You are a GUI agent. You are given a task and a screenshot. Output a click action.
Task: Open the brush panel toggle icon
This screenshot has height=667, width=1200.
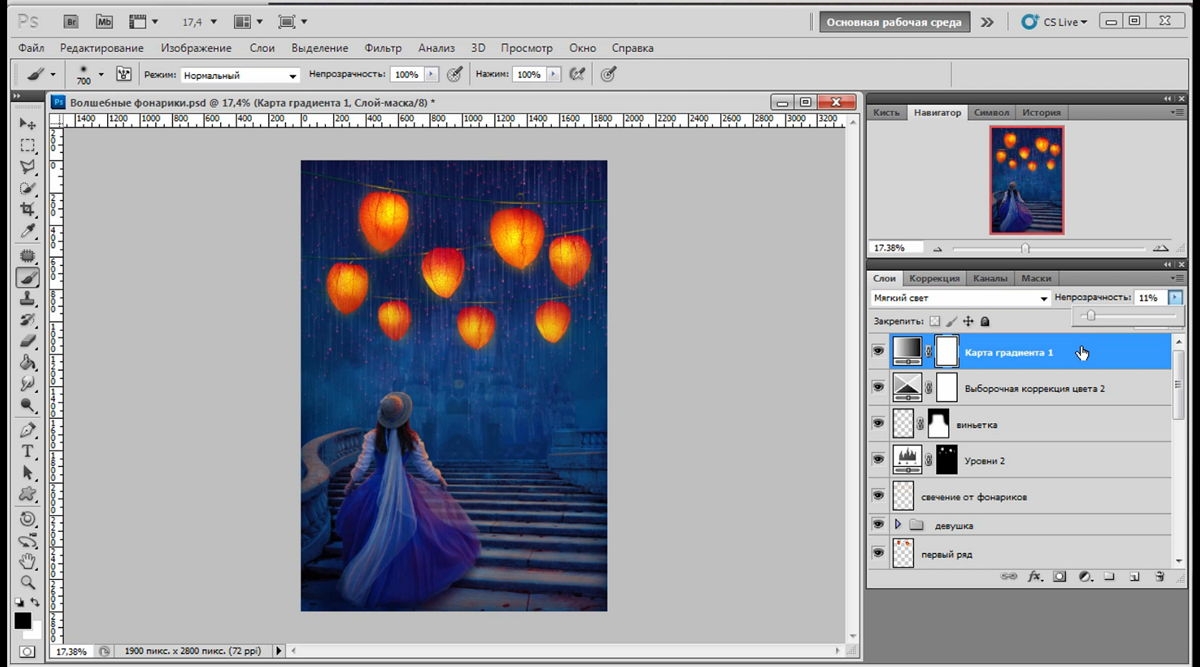click(x=124, y=74)
